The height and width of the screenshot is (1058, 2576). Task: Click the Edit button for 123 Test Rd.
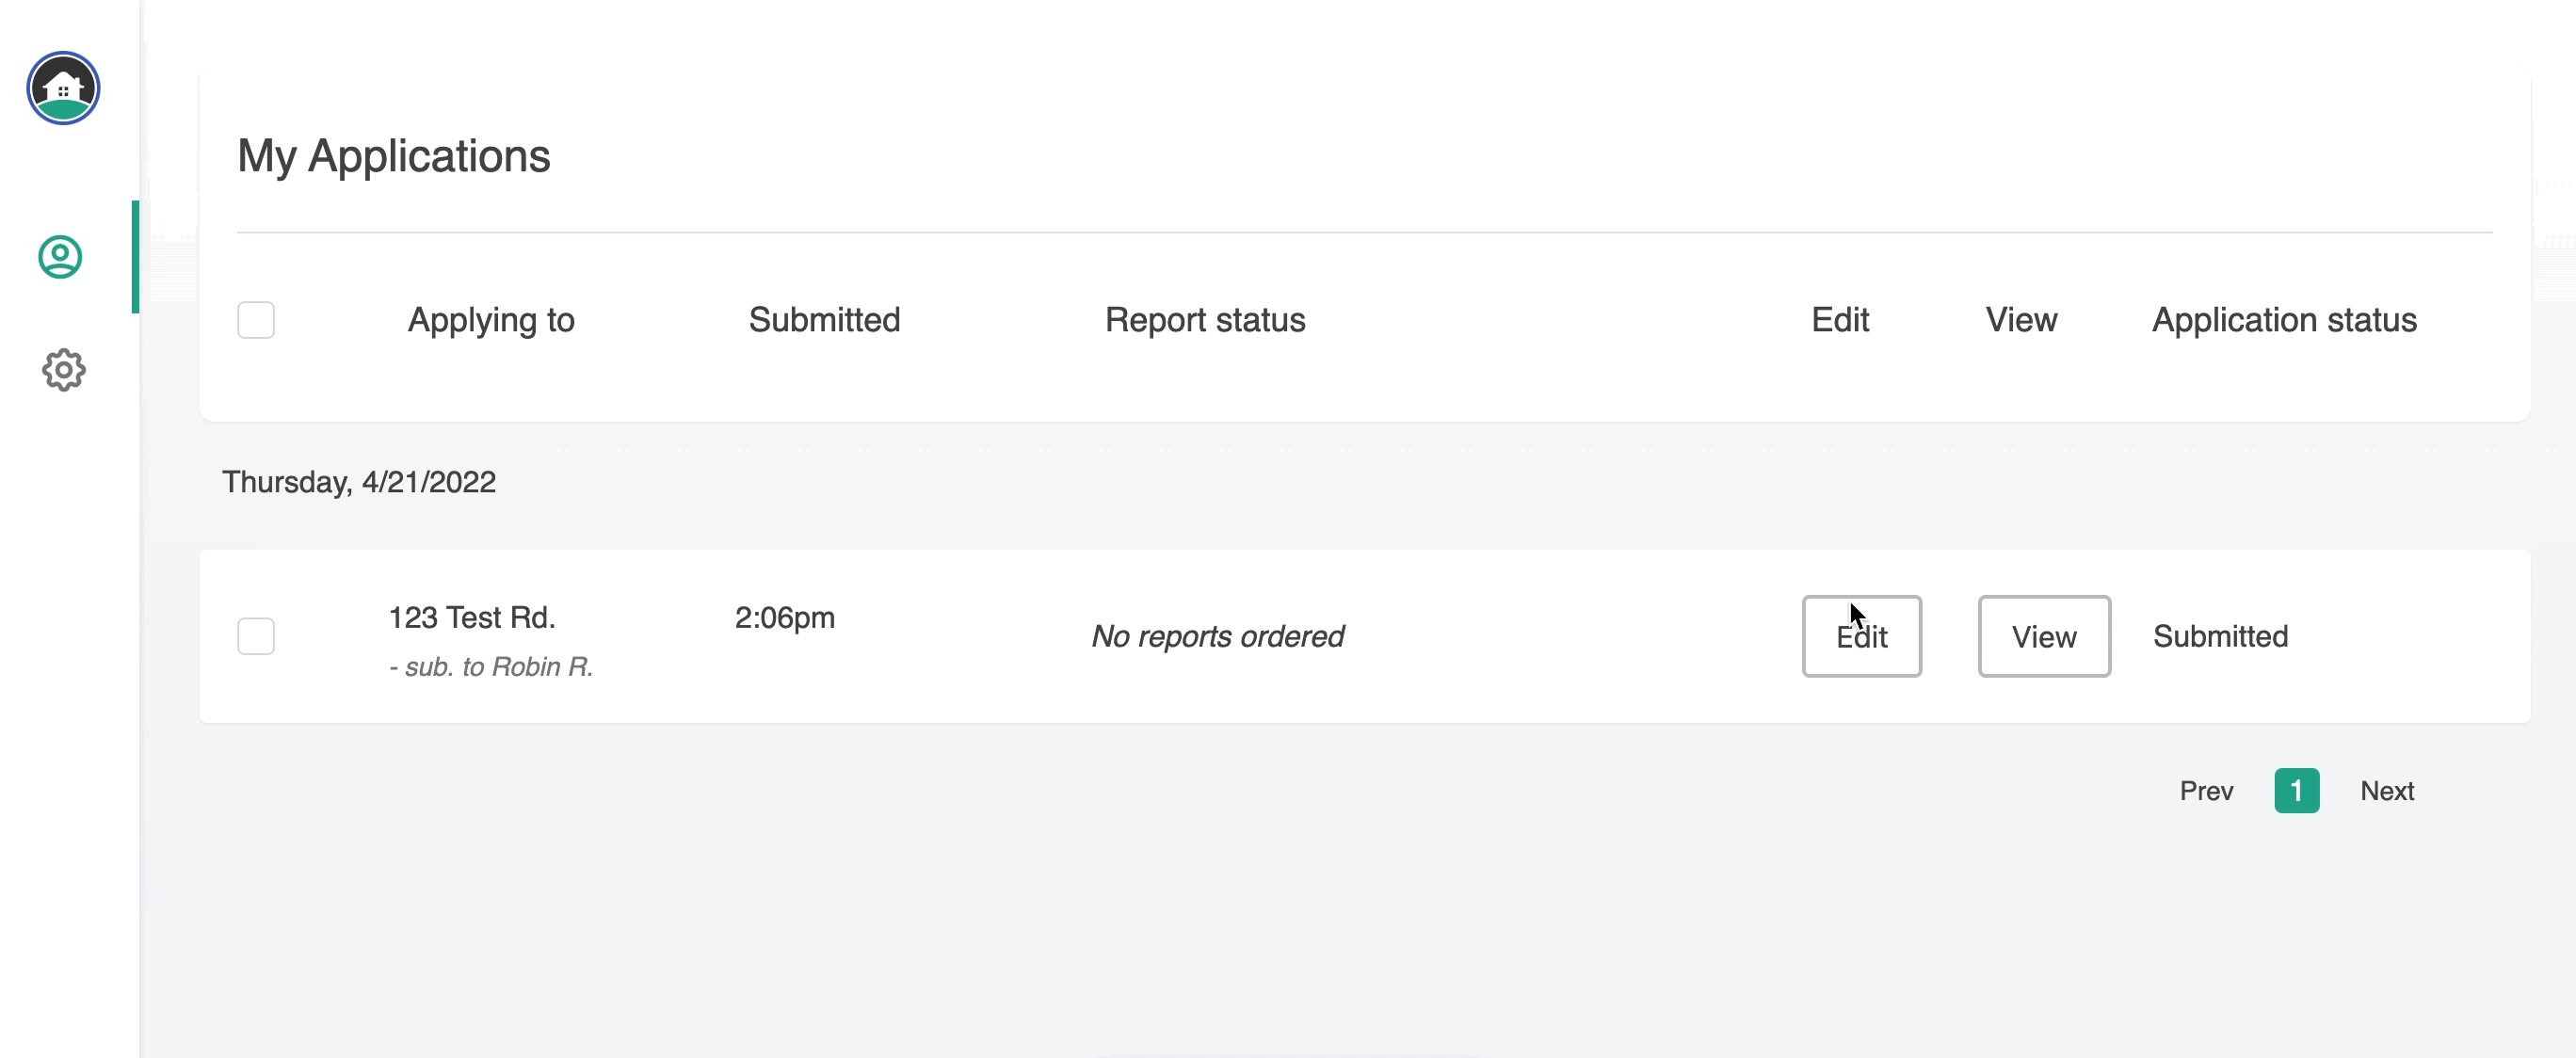1861,636
